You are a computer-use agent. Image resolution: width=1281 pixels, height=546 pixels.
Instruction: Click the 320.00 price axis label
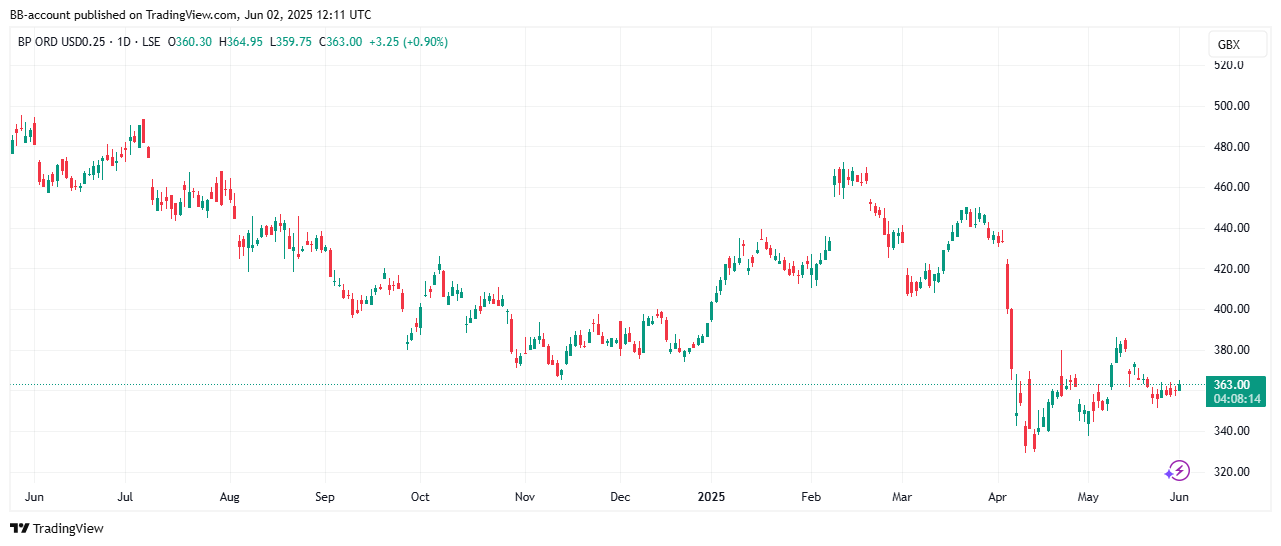click(1231, 472)
